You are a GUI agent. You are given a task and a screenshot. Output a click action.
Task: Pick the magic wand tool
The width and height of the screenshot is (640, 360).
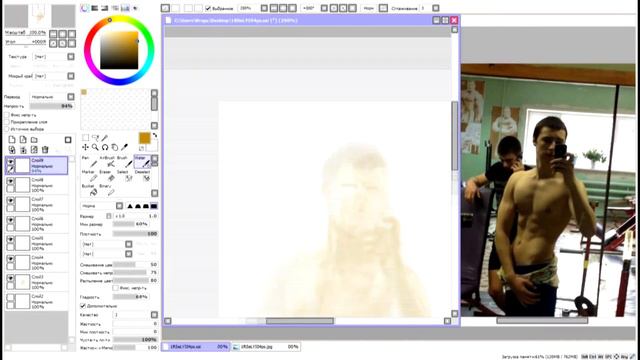[105, 138]
